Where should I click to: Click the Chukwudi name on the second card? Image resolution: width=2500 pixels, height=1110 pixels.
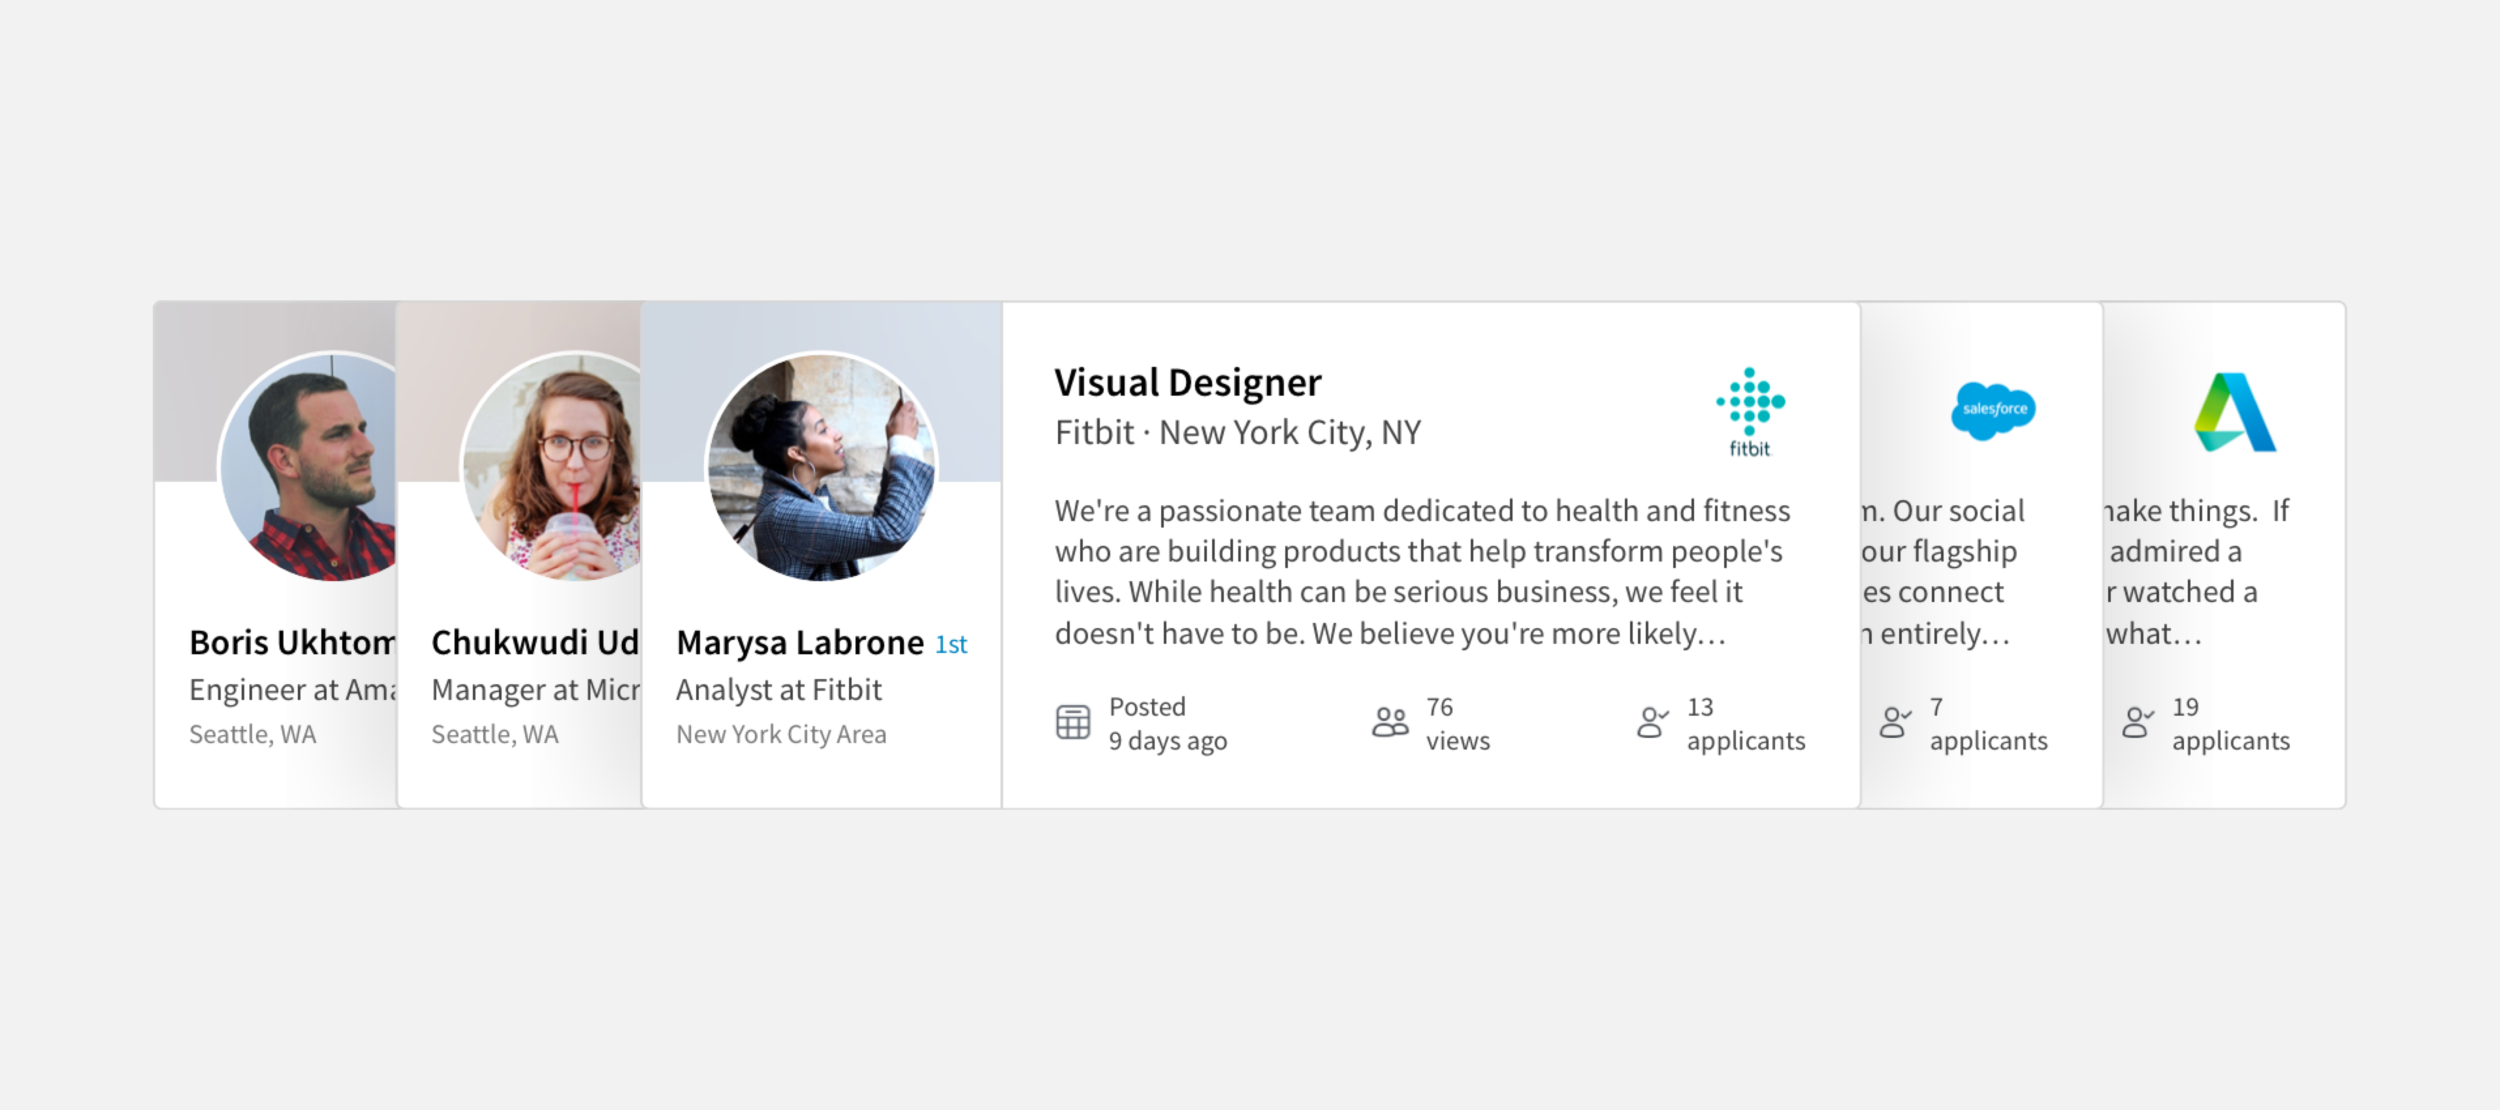535,643
